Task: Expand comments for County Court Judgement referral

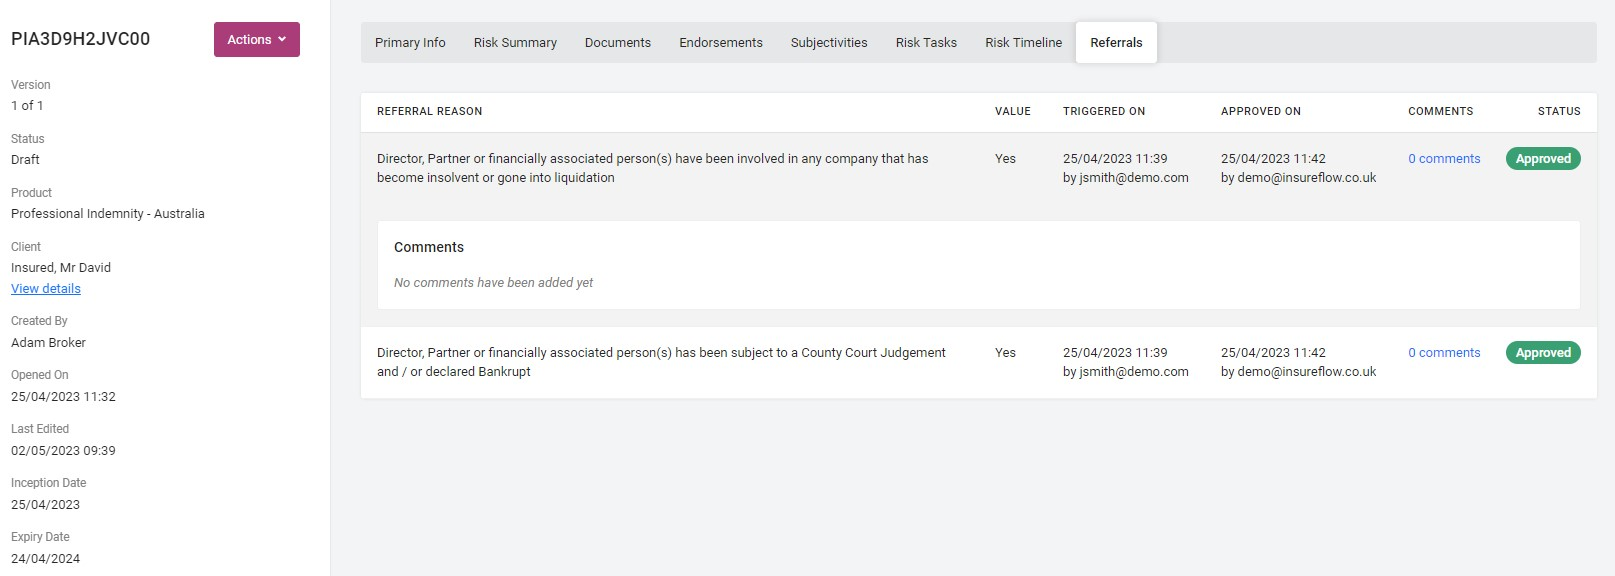Action: (1444, 353)
